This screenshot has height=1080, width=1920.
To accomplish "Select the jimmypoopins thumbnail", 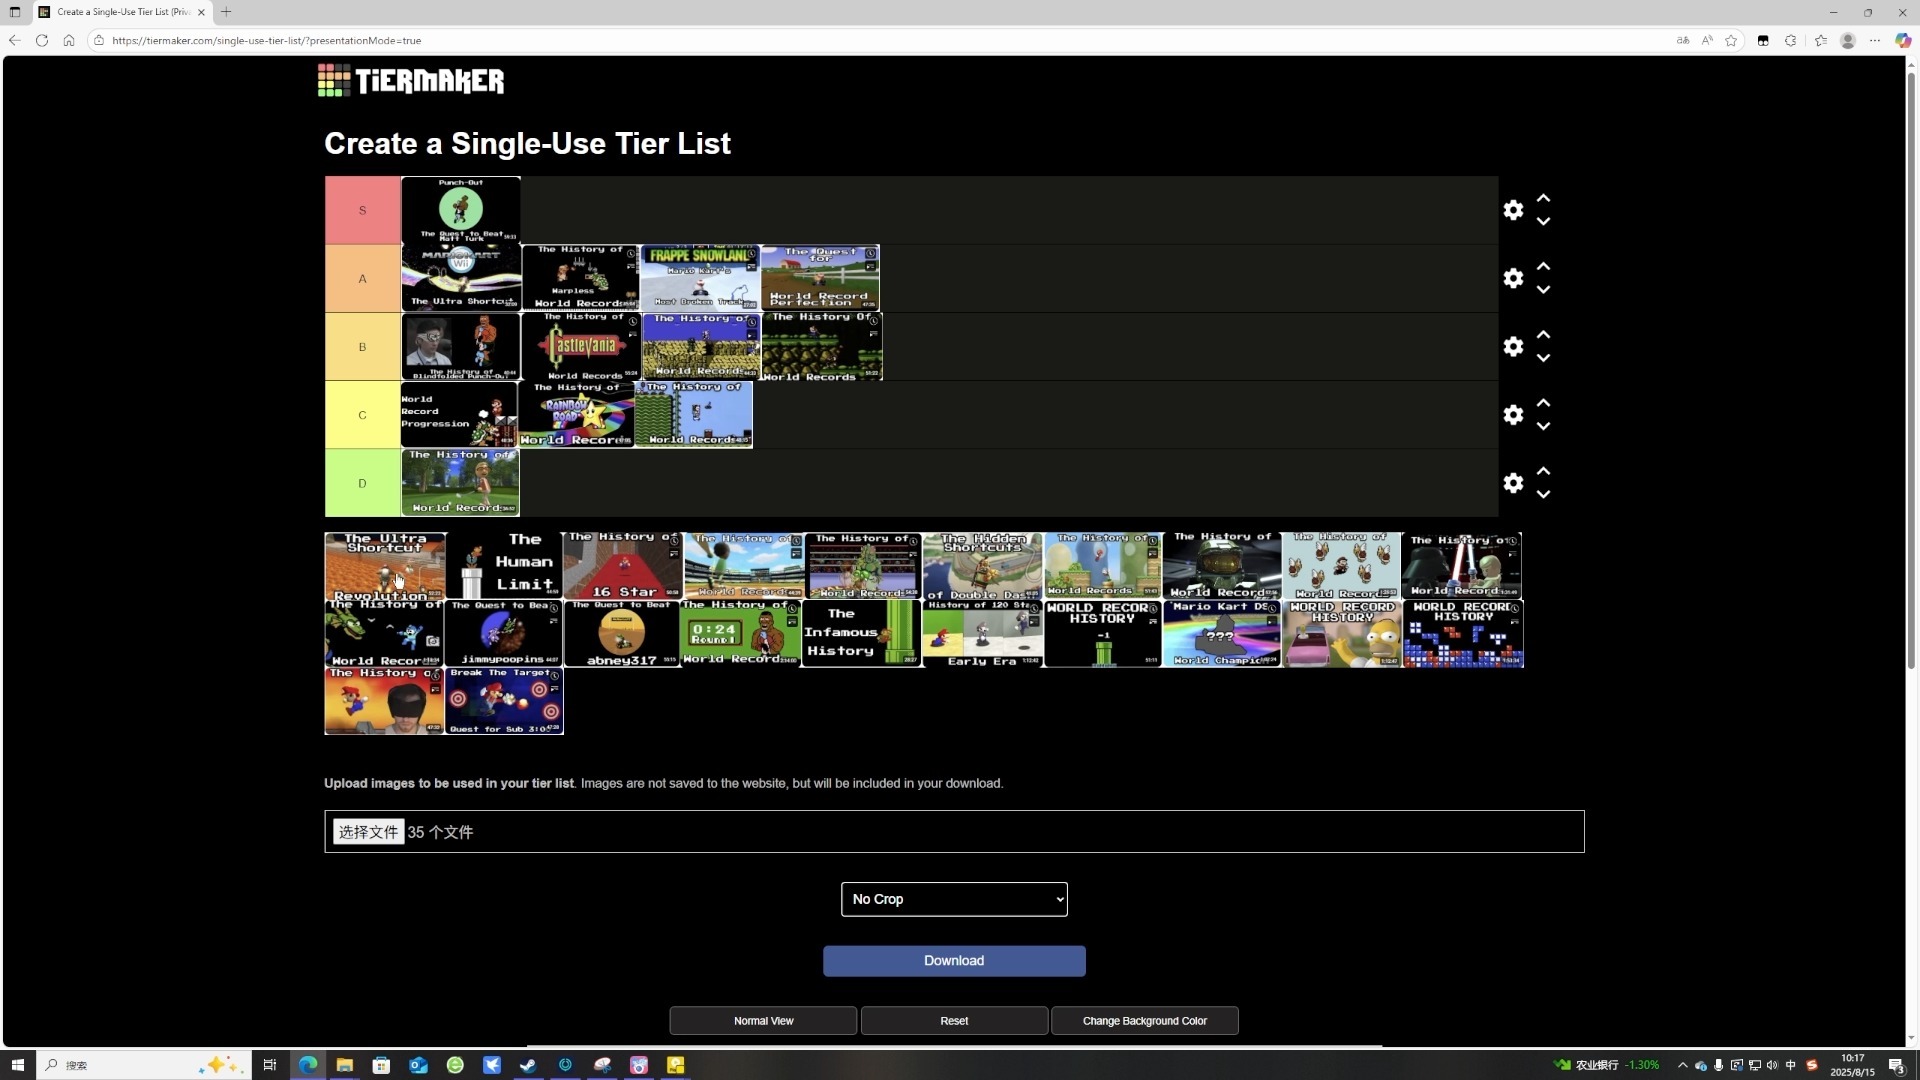I will [x=503, y=633].
